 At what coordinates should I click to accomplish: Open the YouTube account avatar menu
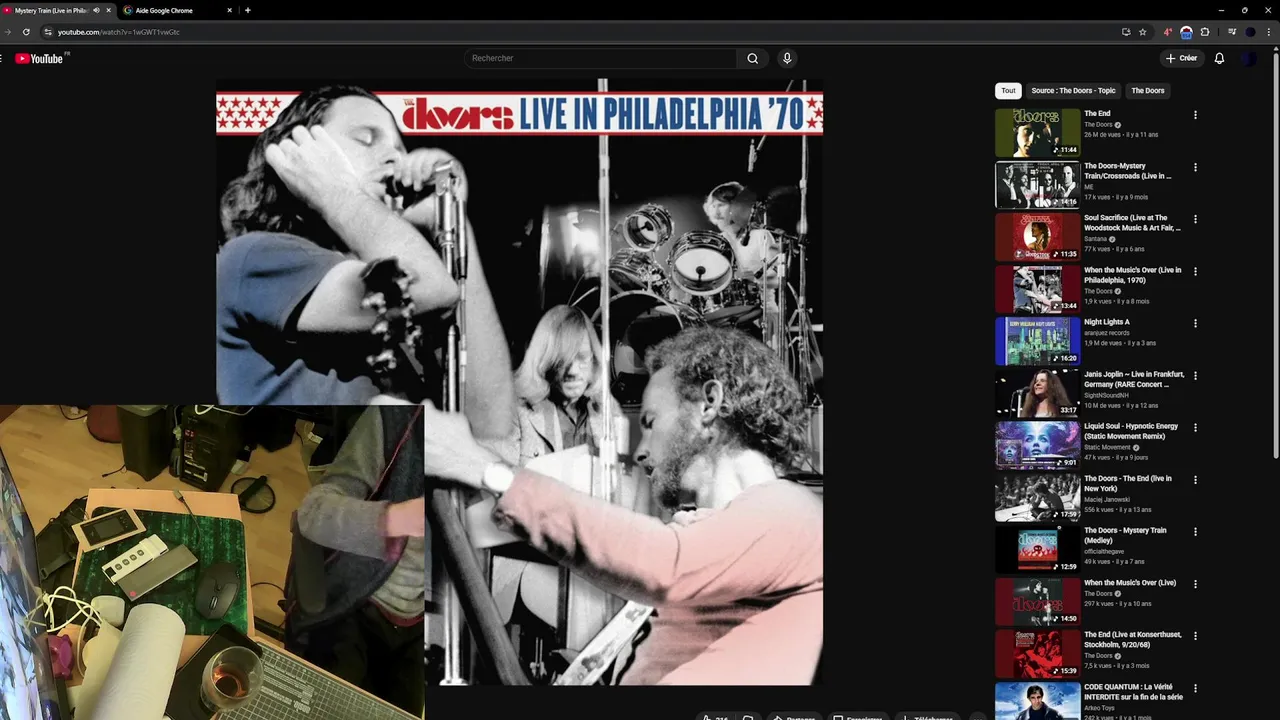pyautogui.click(x=1249, y=58)
